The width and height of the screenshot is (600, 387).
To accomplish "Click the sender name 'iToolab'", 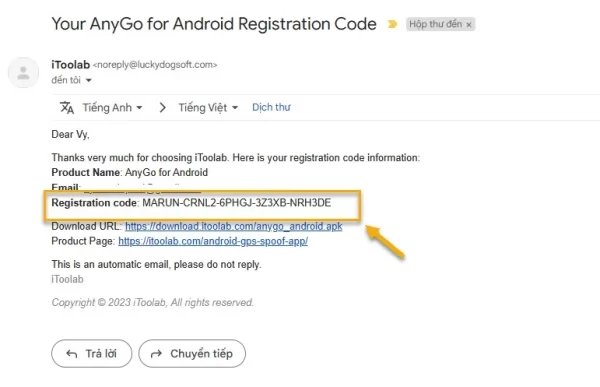I will click(x=70, y=65).
